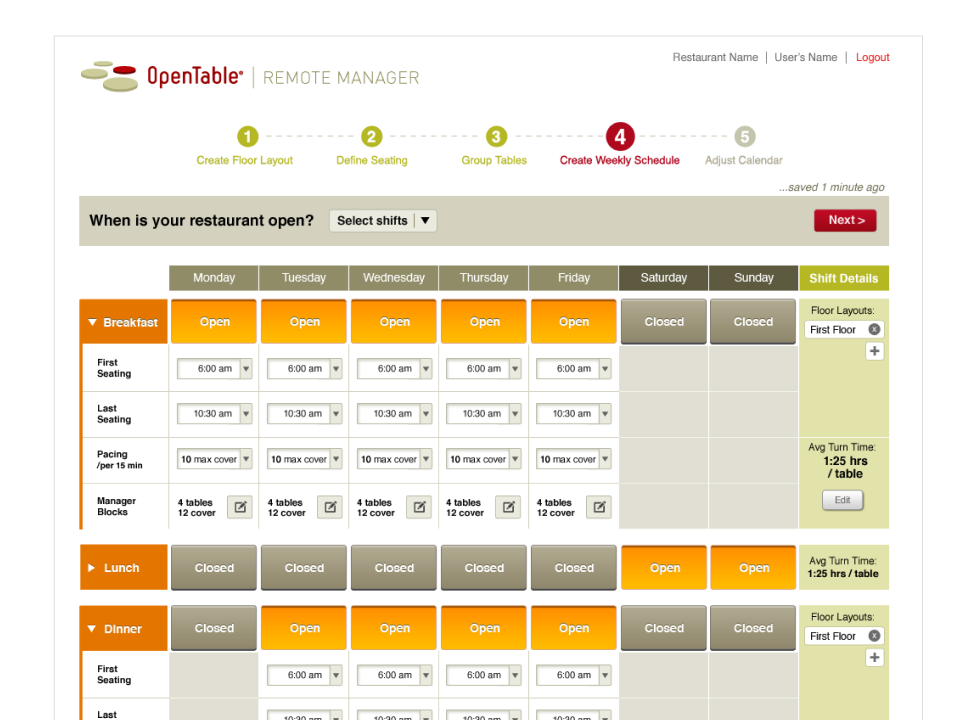Remove First Floor layout from Dinner
Image resolution: width=970 pixels, height=720 pixels.
pos(874,636)
